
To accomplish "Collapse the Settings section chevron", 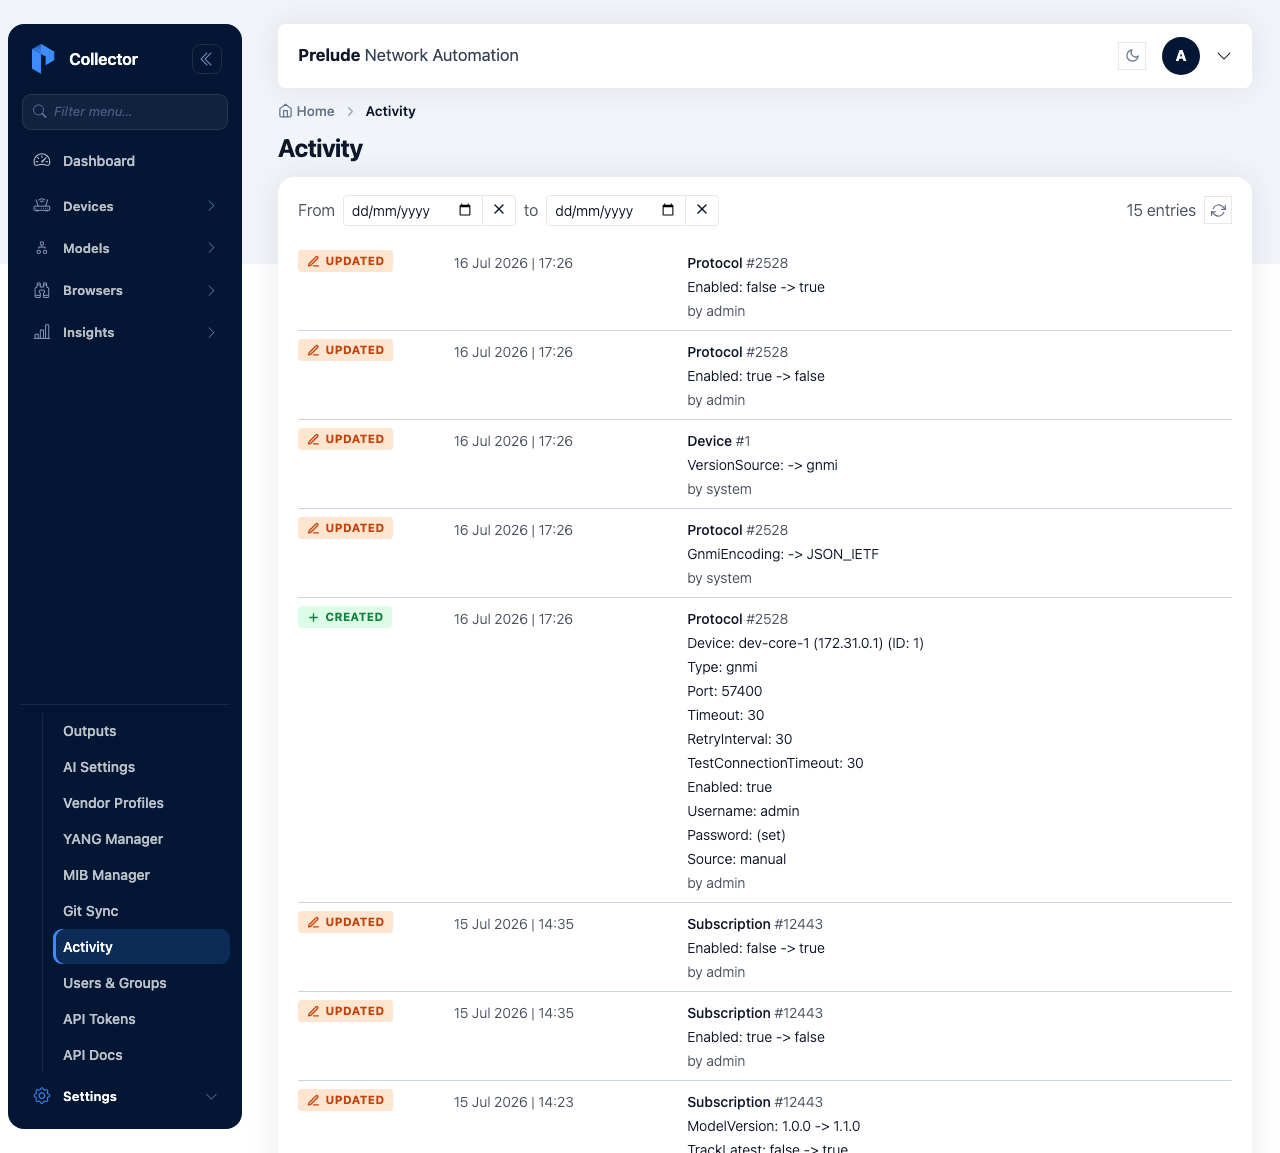I will tap(211, 1096).
